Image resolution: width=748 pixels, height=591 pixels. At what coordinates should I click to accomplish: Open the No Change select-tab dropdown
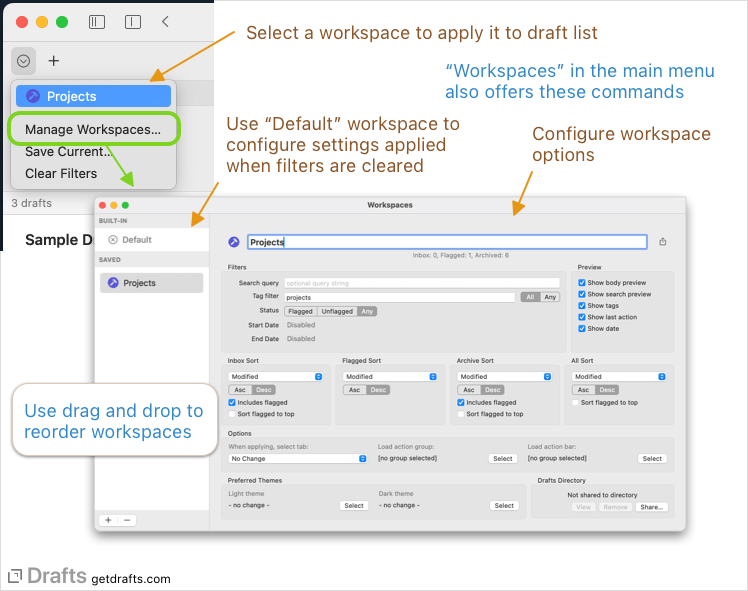[298, 459]
